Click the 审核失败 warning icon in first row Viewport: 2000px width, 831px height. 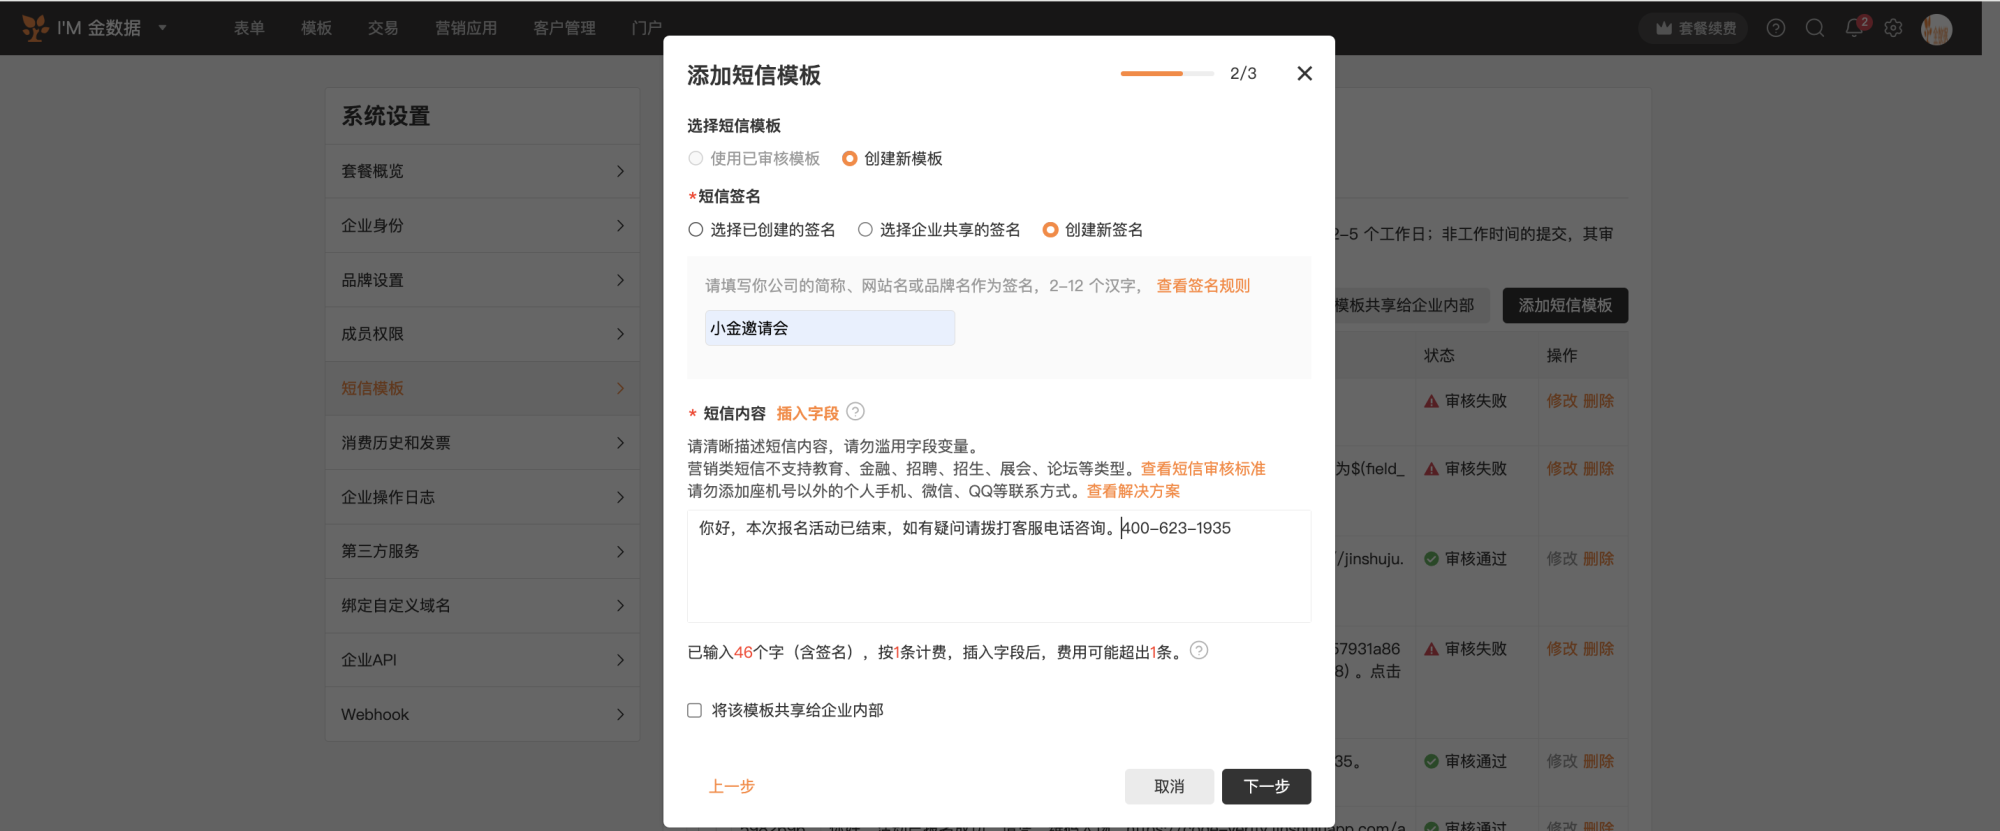(1431, 401)
